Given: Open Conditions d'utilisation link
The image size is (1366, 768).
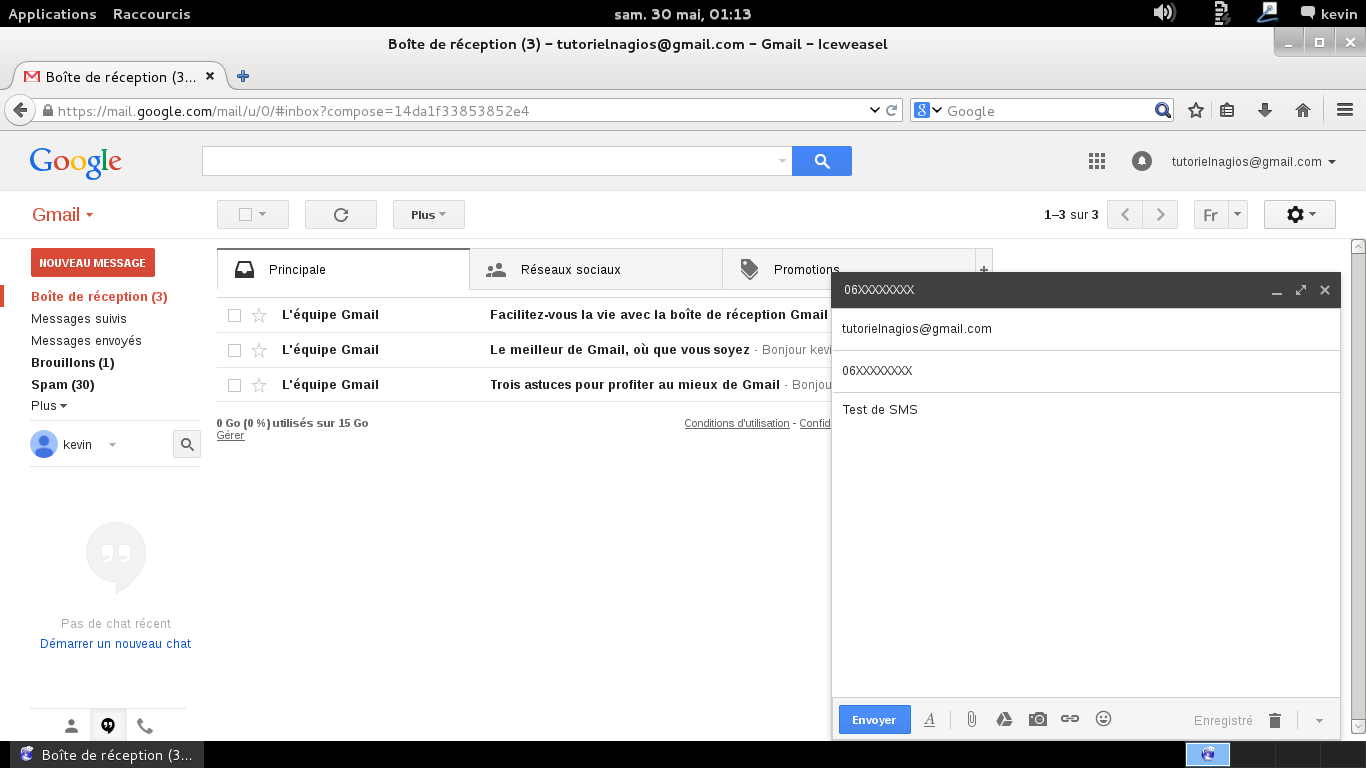Looking at the screenshot, I should 737,424.
